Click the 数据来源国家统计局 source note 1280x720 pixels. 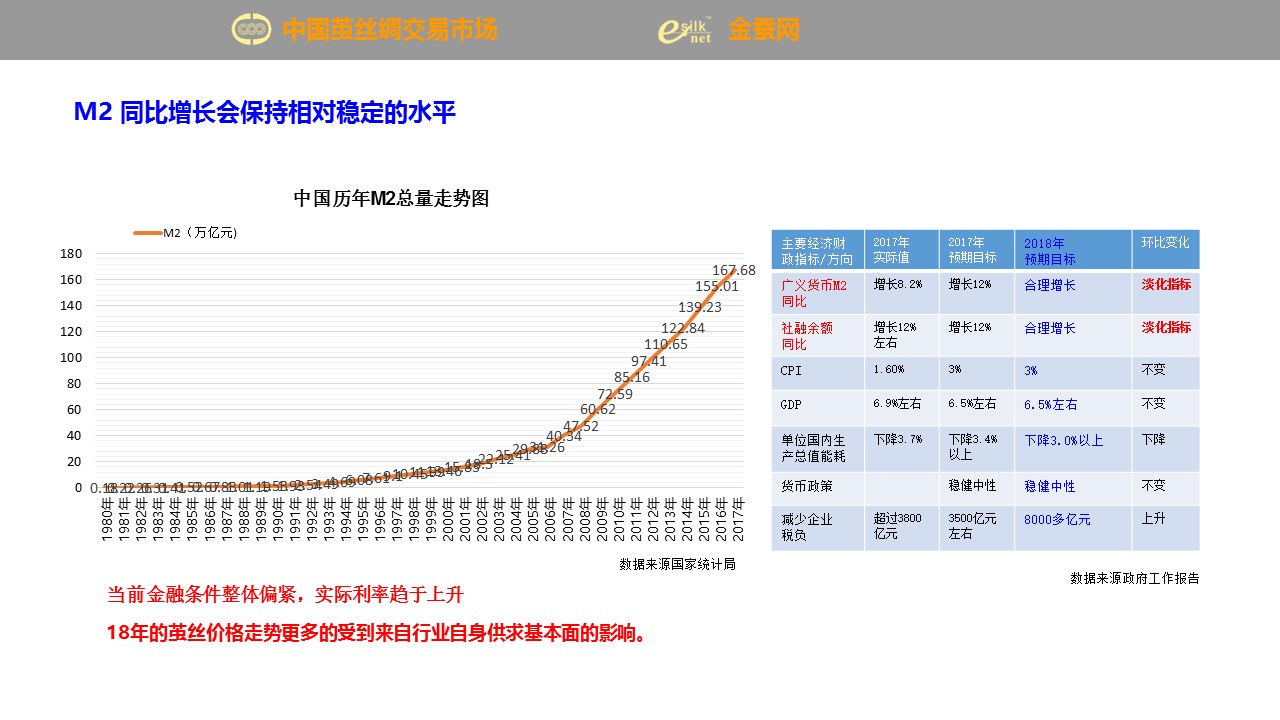point(677,564)
